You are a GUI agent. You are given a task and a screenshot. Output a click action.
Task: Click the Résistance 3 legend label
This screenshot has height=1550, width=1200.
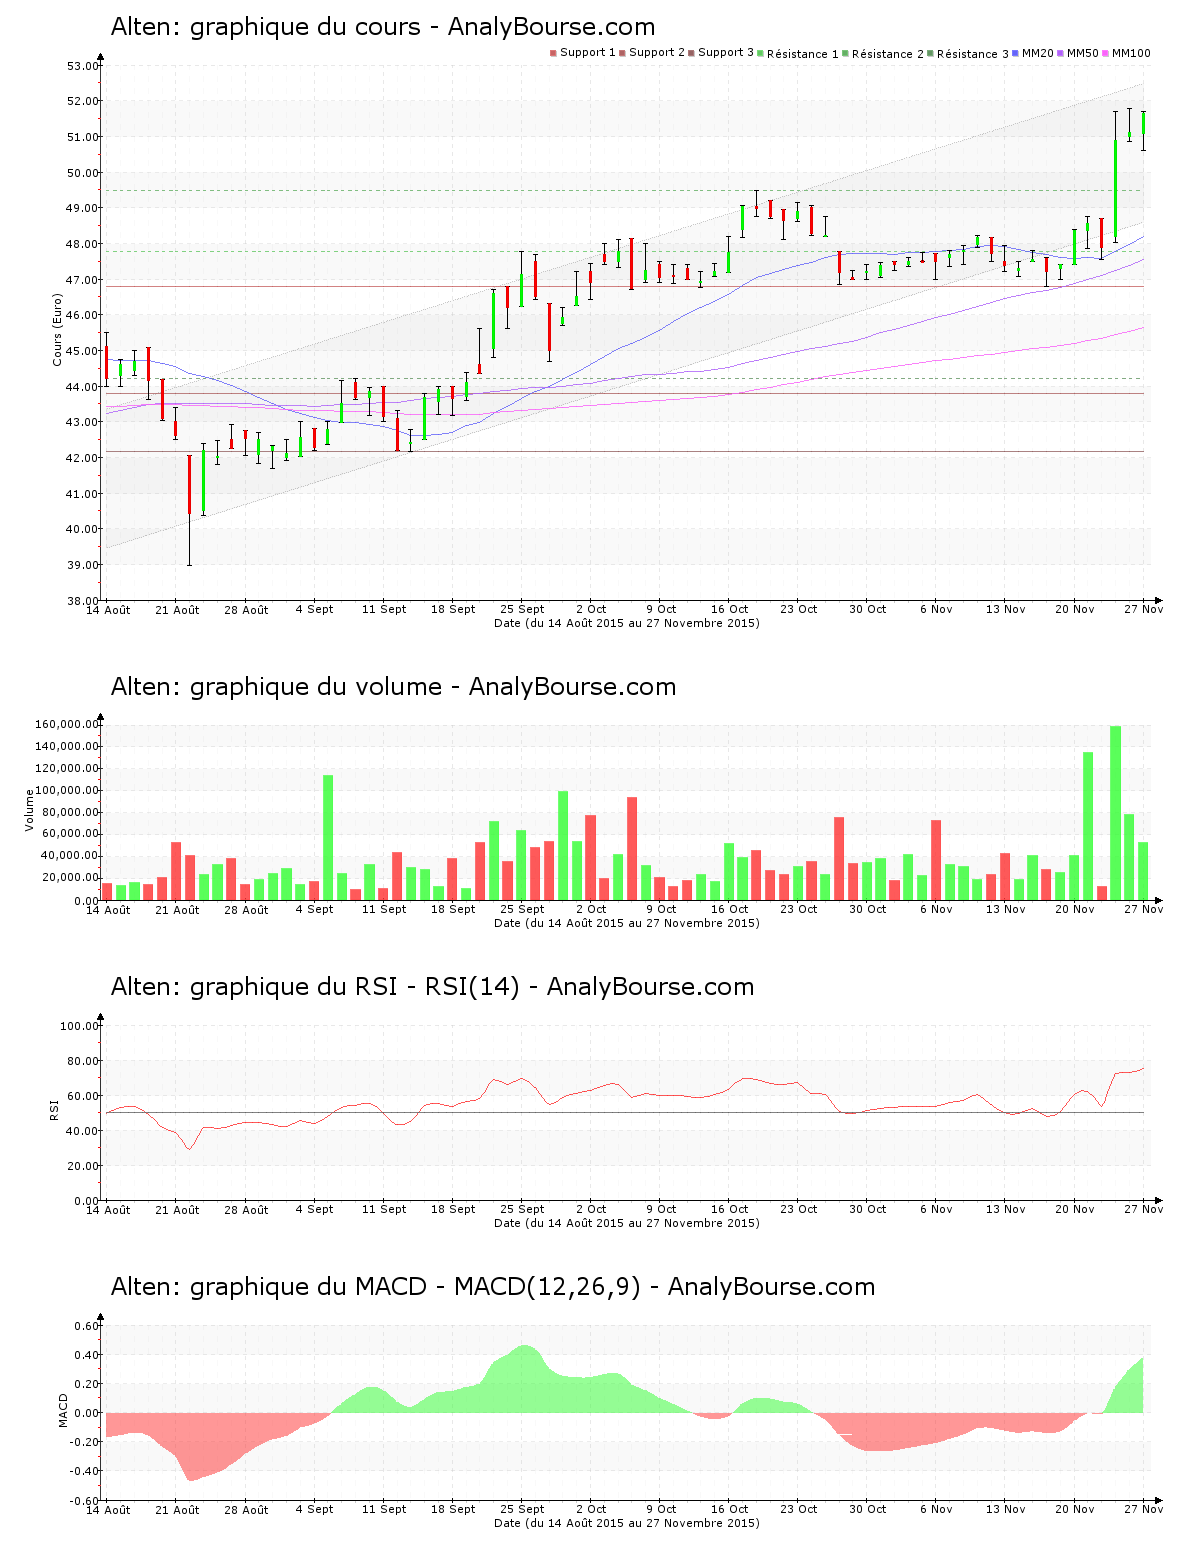point(972,54)
